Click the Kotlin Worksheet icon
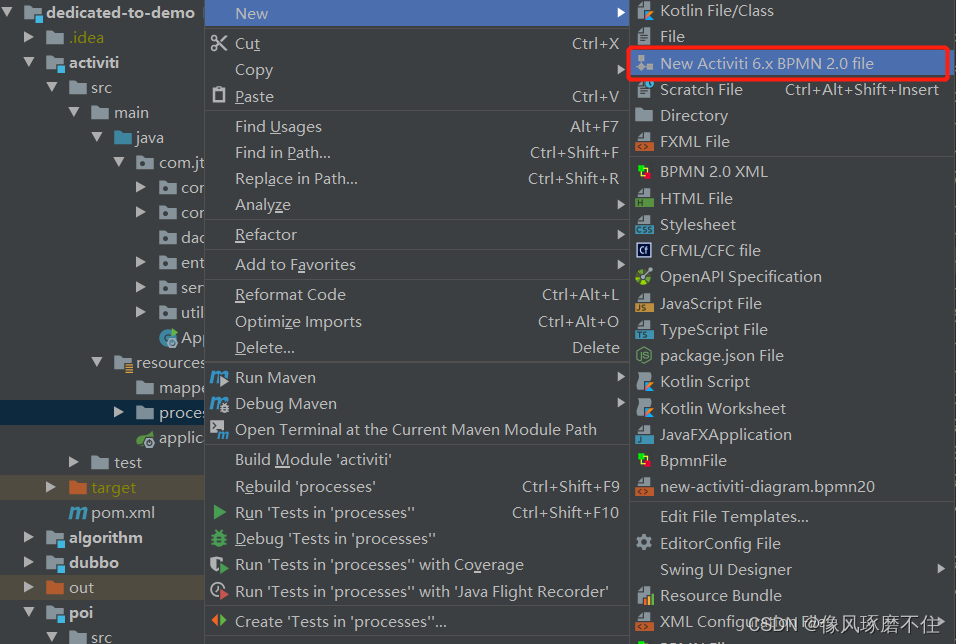Viewport: 956px width, 644px height. [x=644, y=408]
